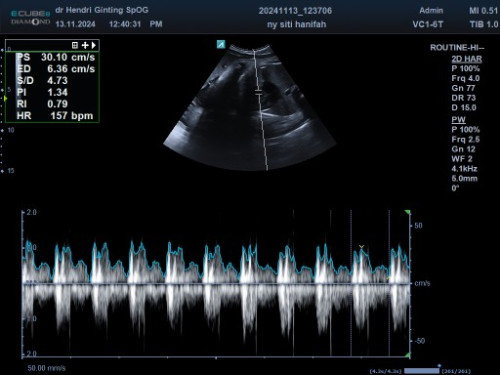The height and width of the screenshot is (375, 500).
Task: Expand measurement box with right-arrow icon
Action: coord(94,45)
